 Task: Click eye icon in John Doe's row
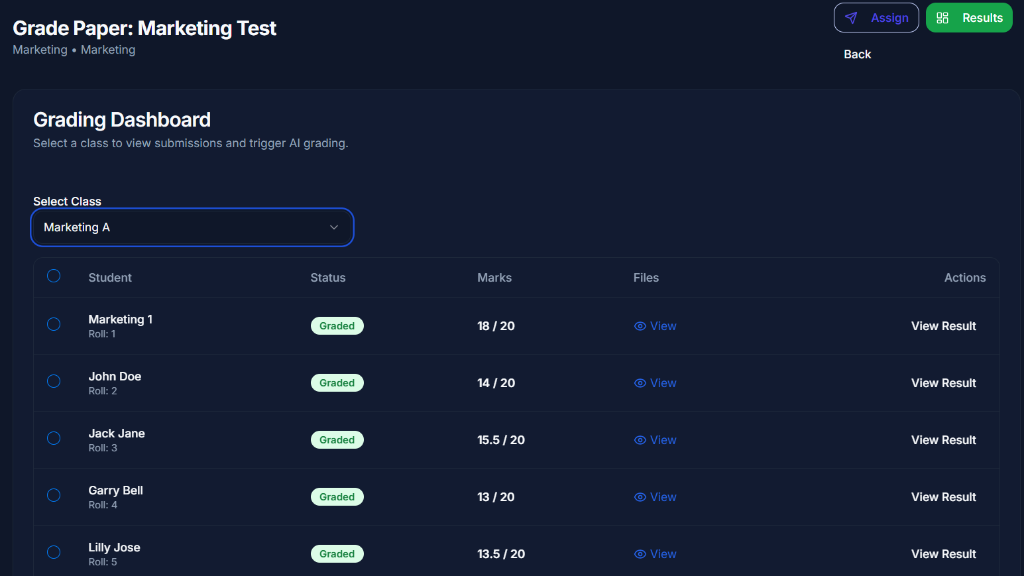point(640,383)
